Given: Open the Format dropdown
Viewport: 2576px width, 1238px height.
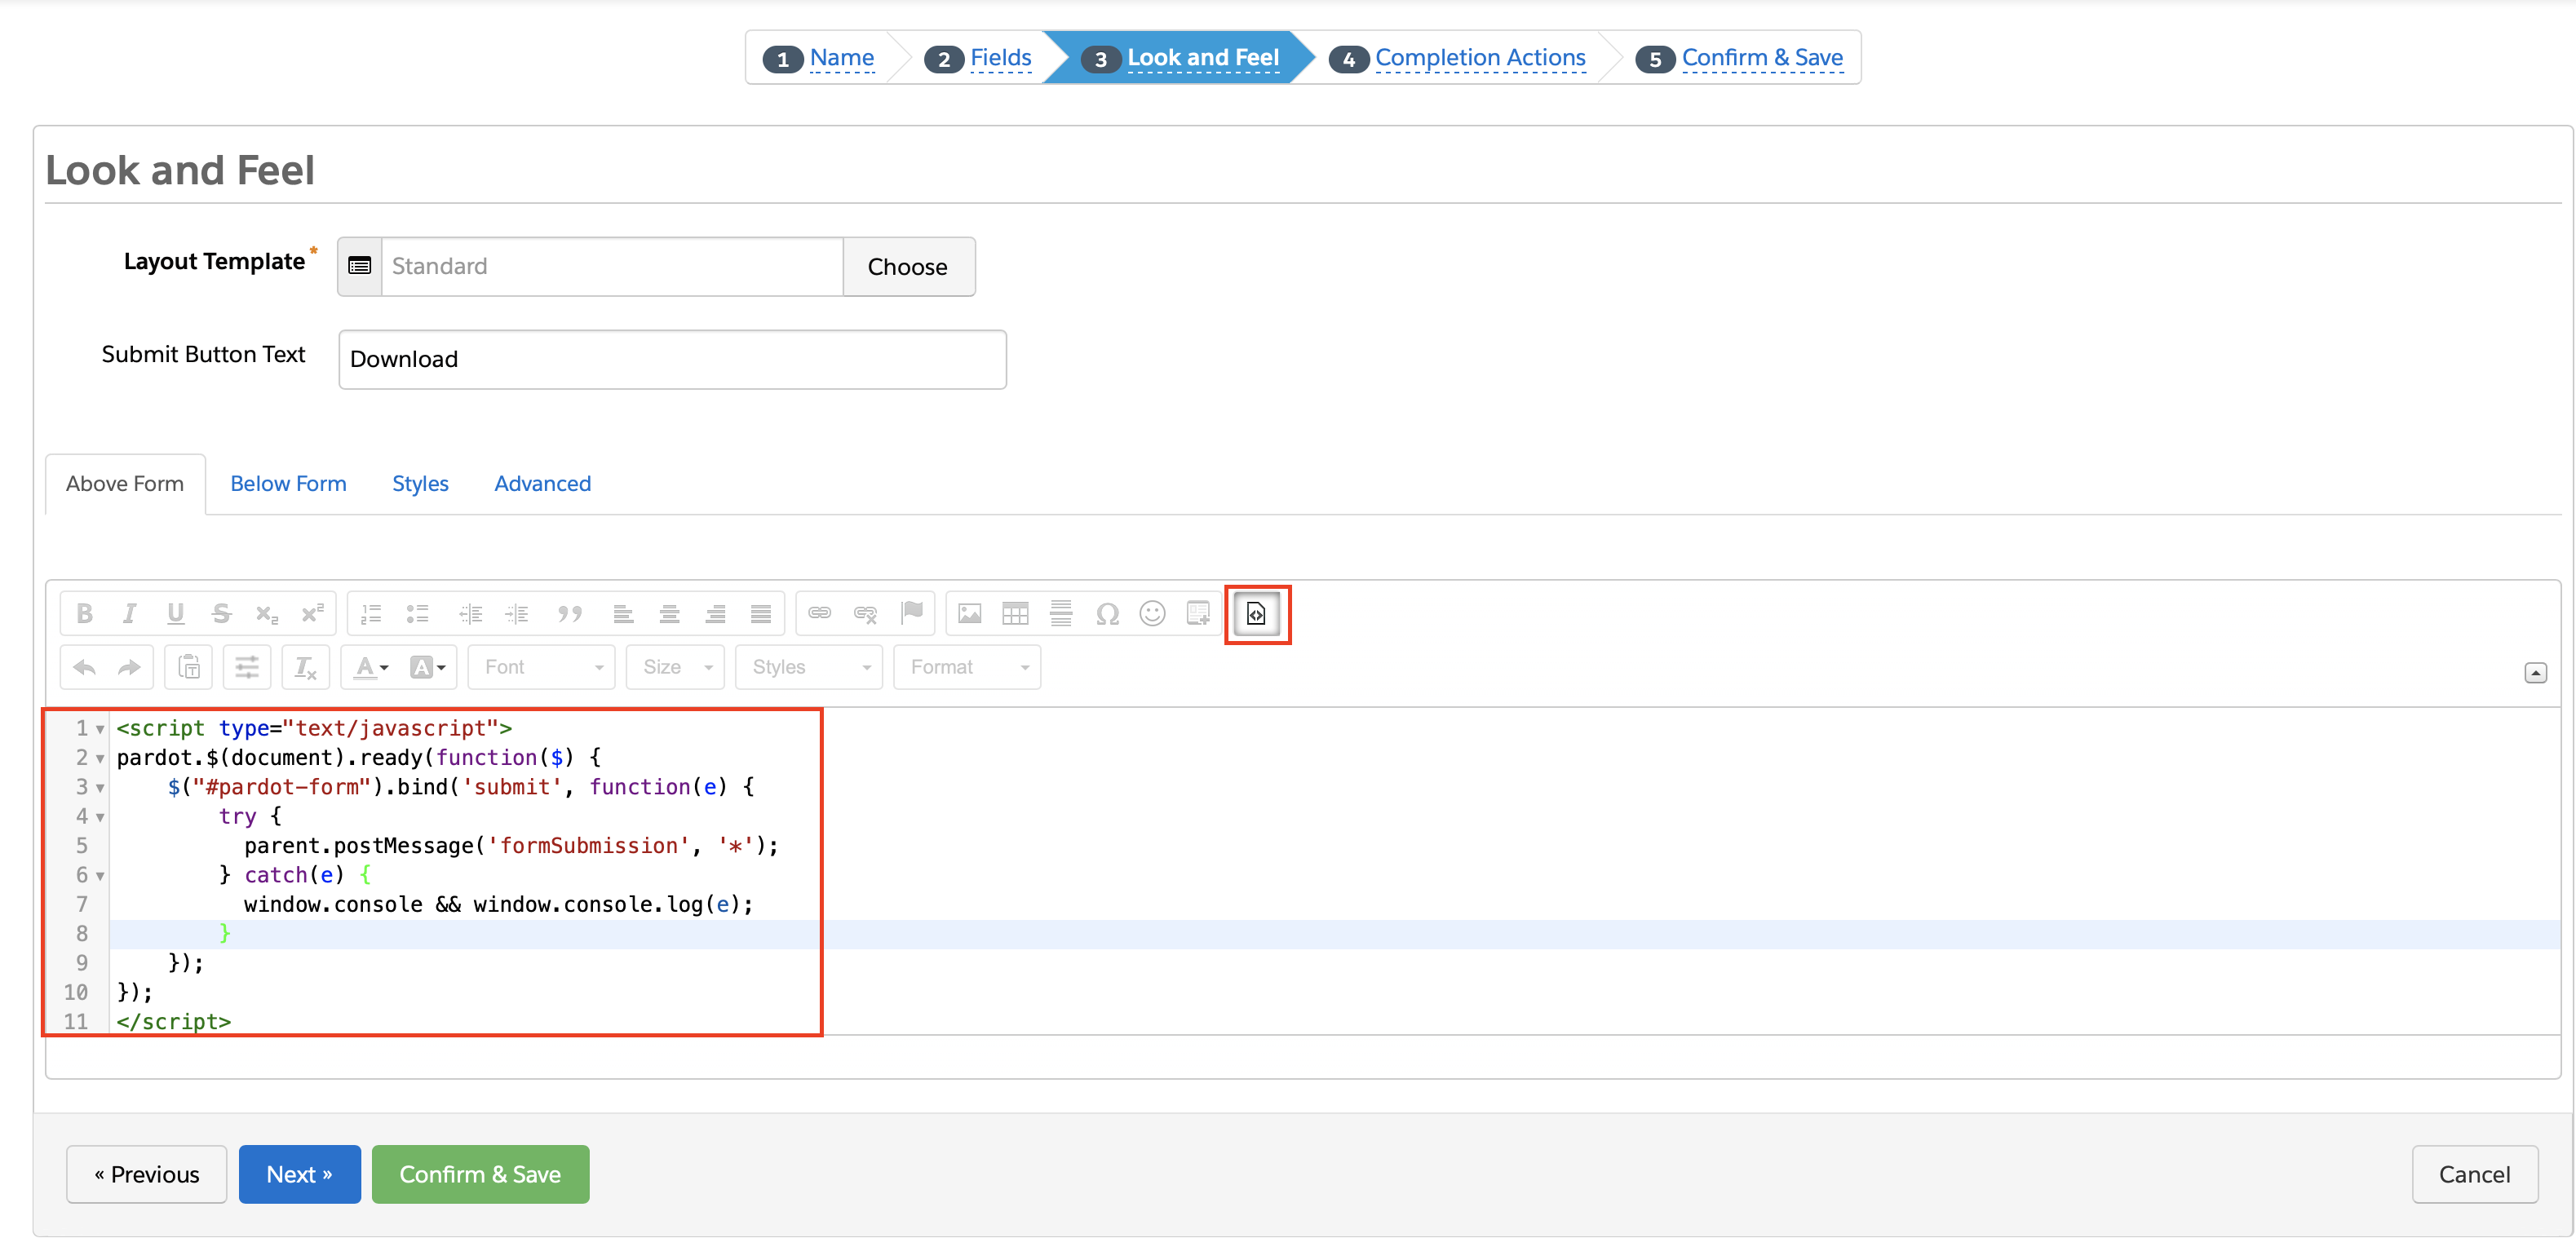Looking at the screenshot, I should [967, 667].
